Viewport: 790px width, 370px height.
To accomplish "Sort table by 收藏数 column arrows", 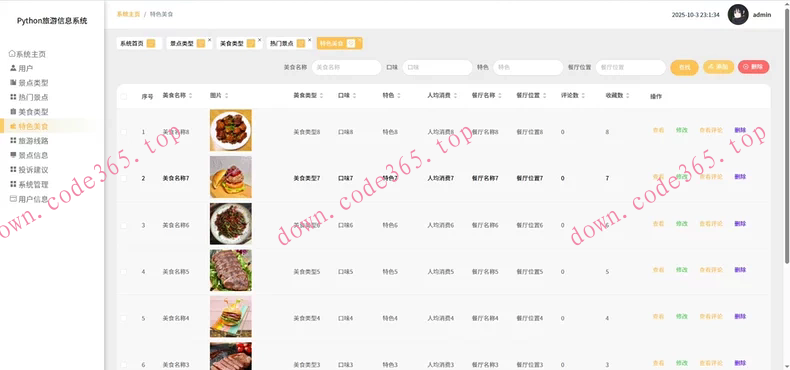I will coord(628,96).
